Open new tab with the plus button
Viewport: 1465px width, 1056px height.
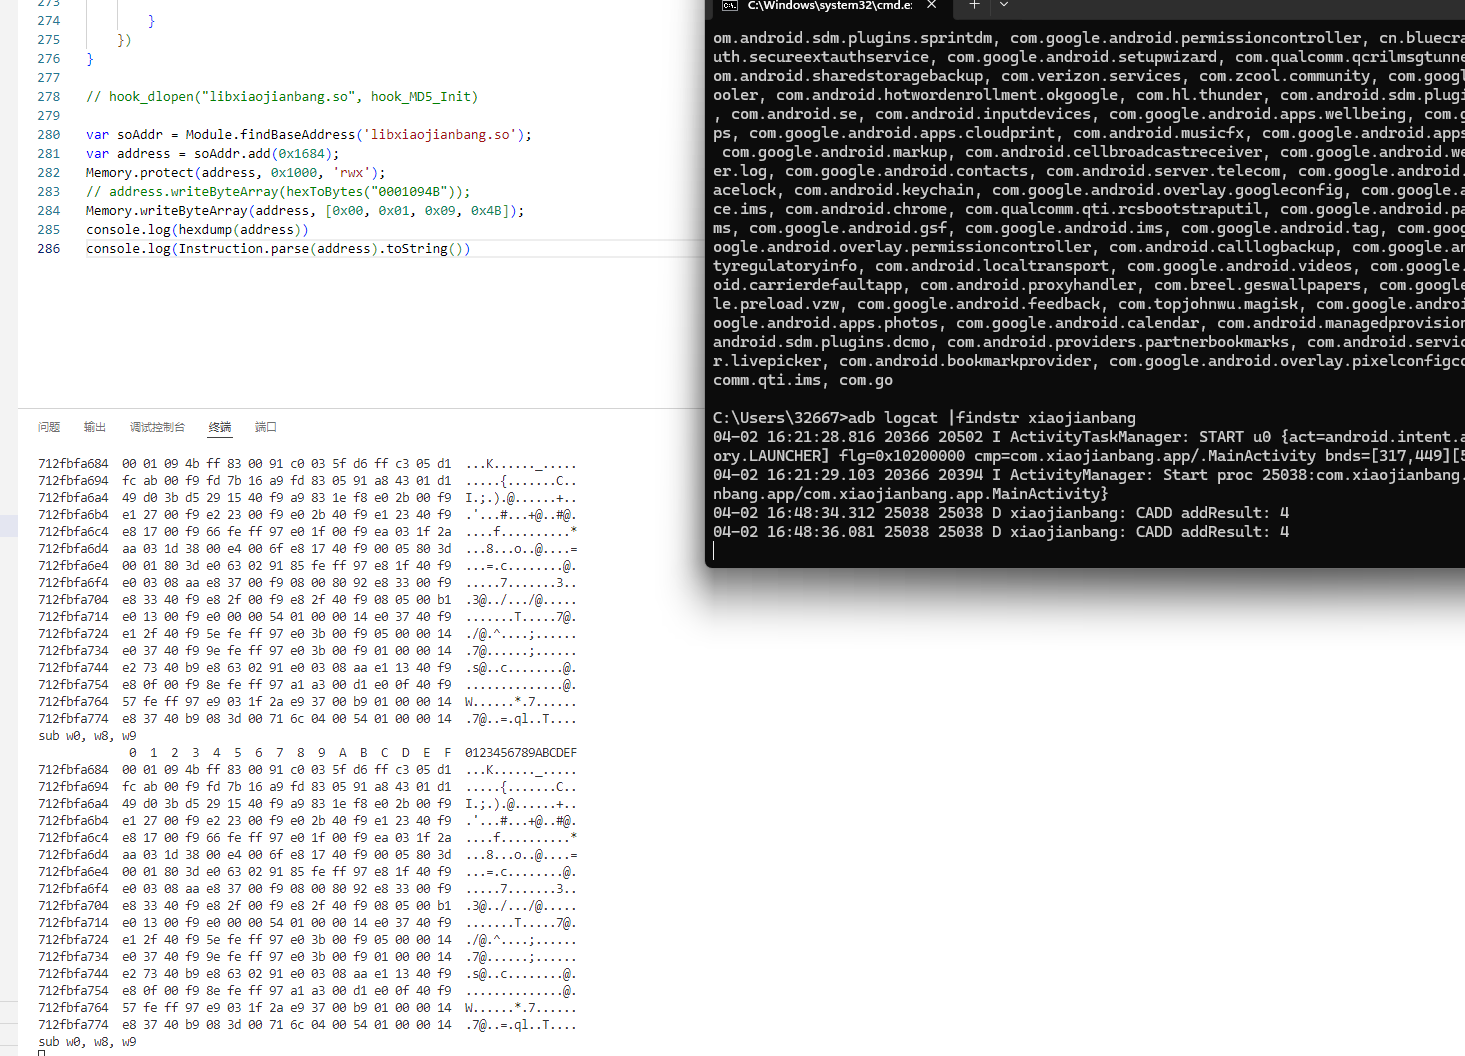973,5
